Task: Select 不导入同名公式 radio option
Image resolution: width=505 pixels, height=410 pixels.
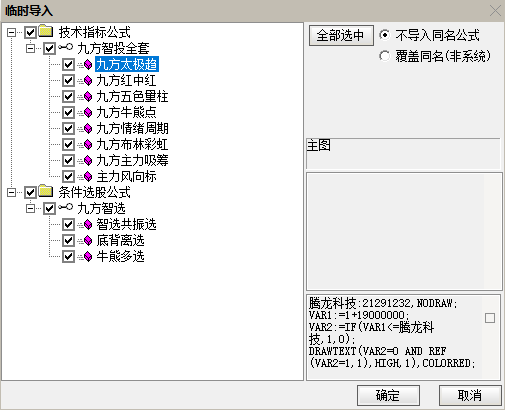Action: coord(384,35)
